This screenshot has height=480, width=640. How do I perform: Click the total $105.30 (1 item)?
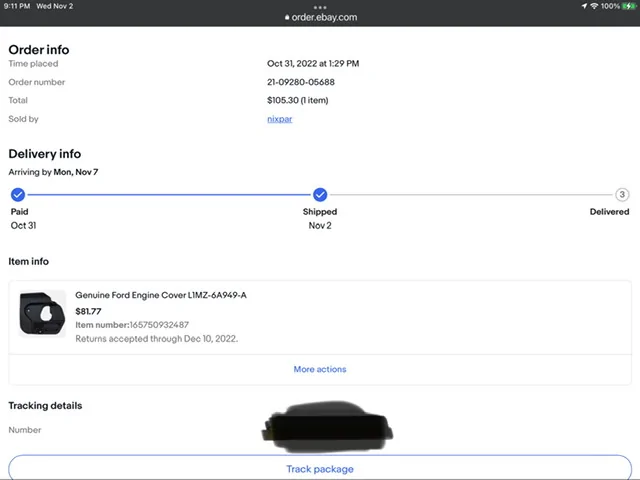298,100
